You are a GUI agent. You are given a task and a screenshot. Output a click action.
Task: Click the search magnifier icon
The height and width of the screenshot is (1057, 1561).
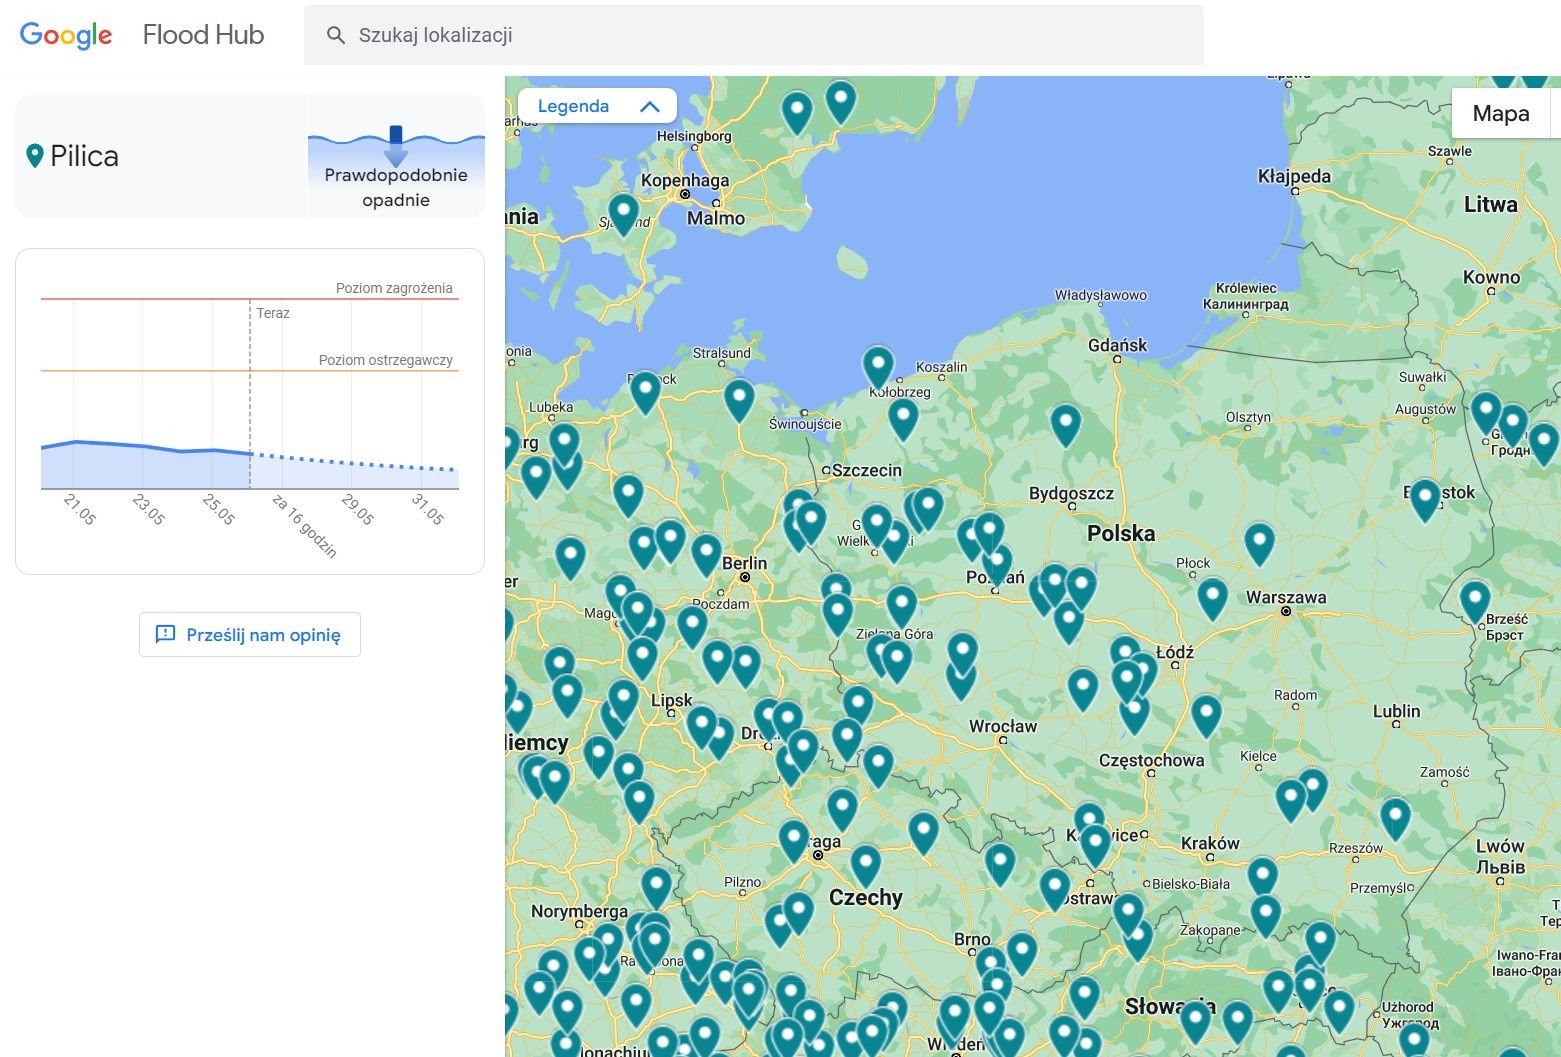pyautogui.click(x=336, y=35)
